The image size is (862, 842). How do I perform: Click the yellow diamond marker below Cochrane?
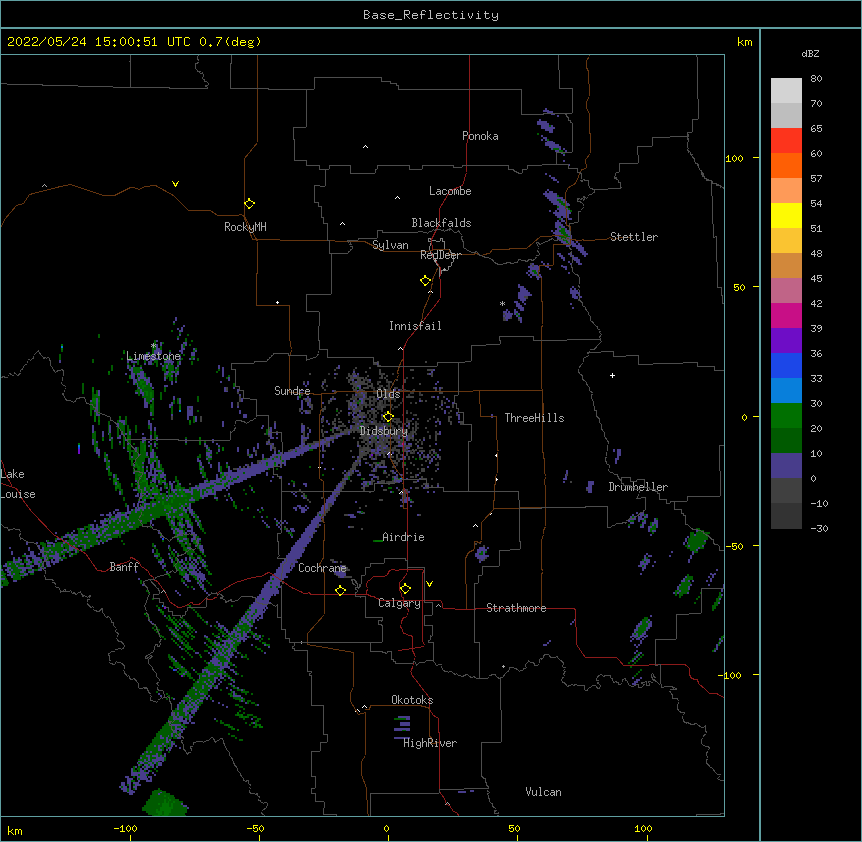tap(340, 590)
